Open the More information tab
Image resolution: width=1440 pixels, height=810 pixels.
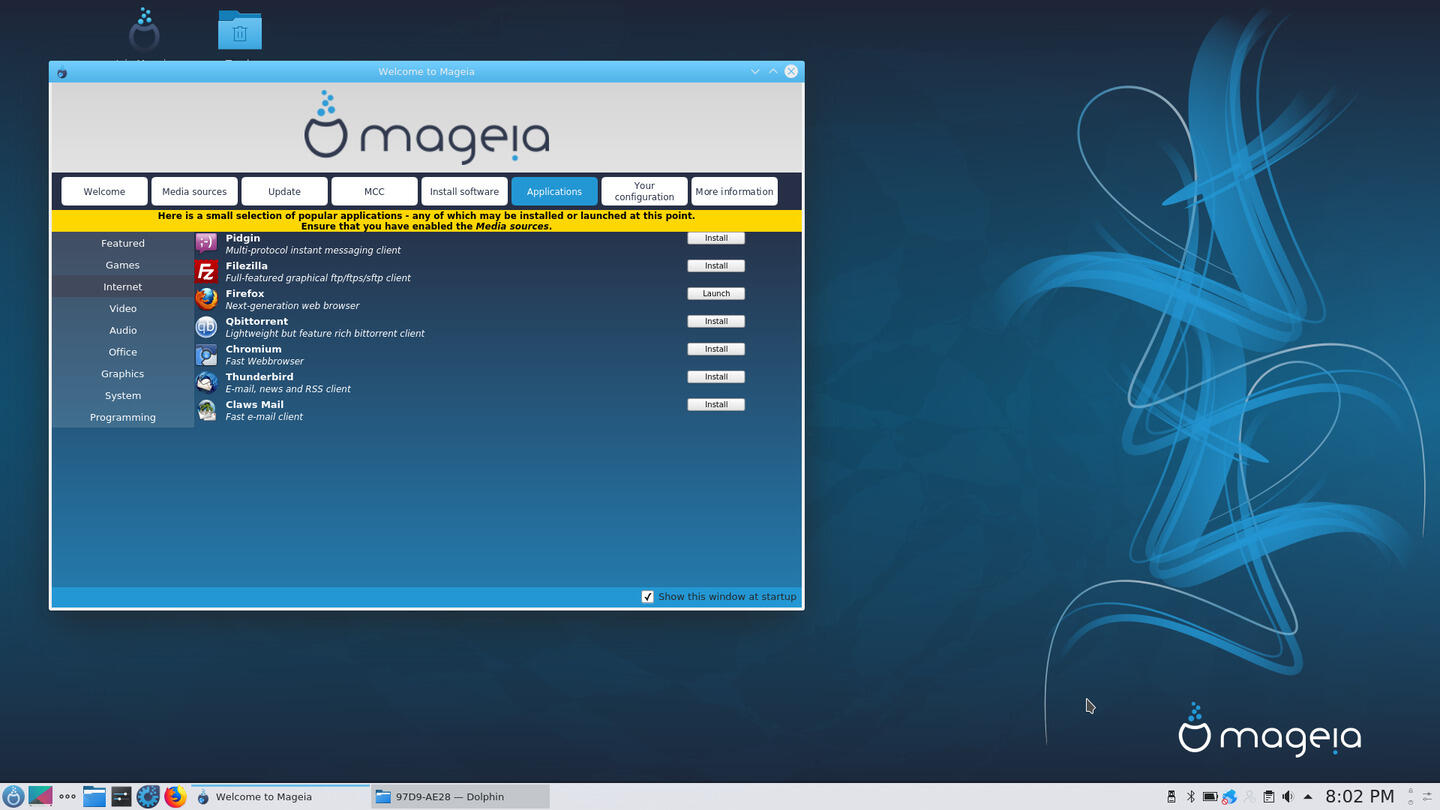coord(734,191)
